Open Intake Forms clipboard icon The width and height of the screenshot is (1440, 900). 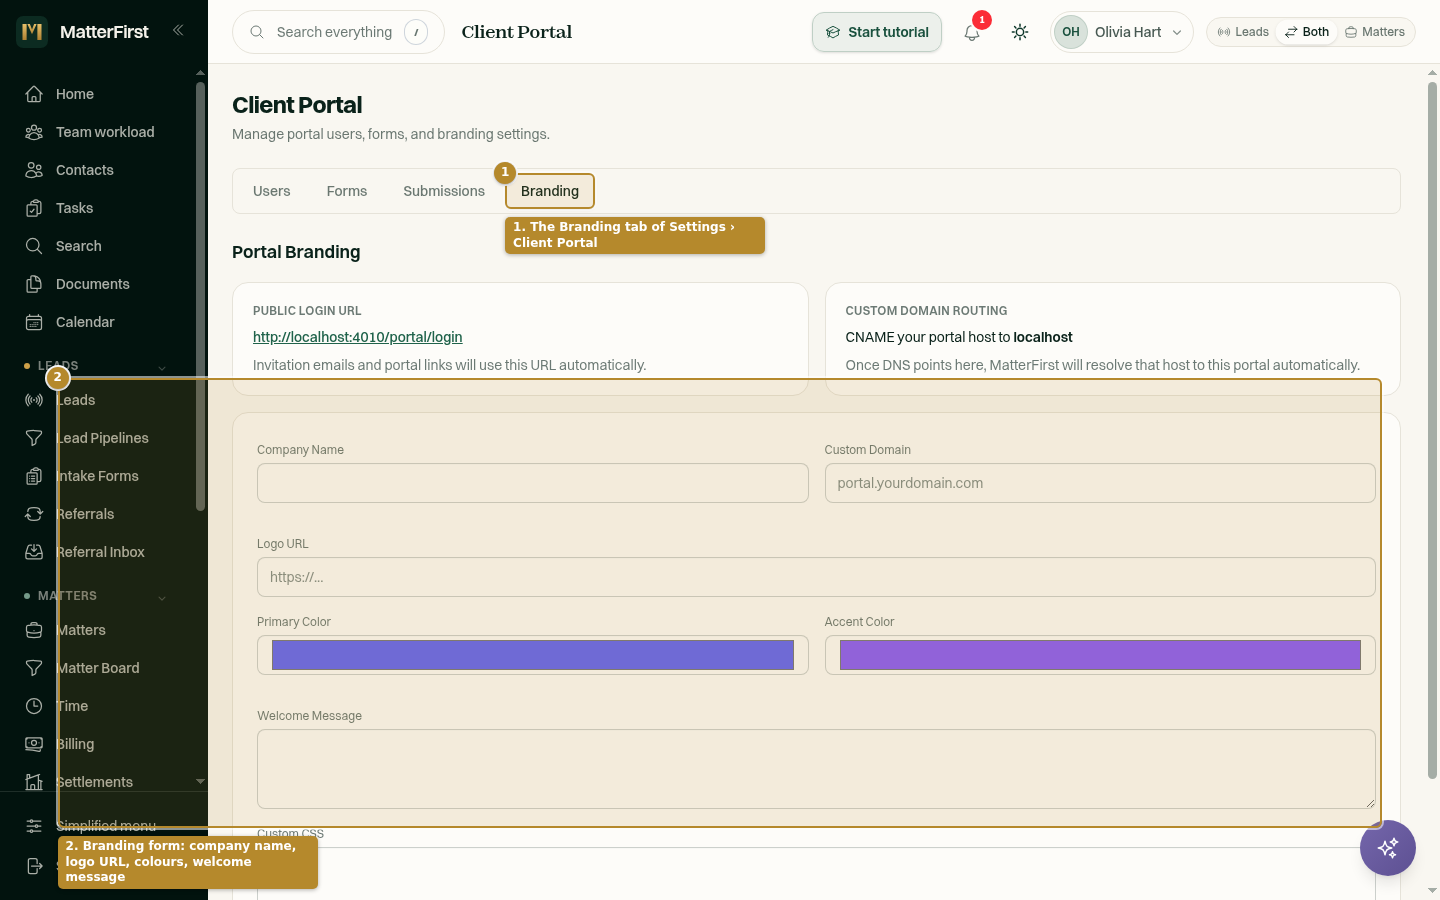coord(34,476)
